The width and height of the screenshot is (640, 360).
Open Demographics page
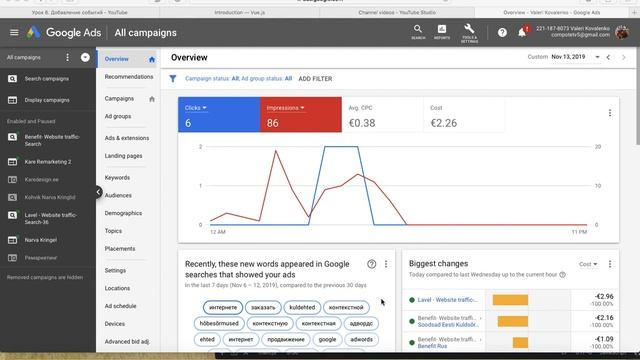click(123, 213)
